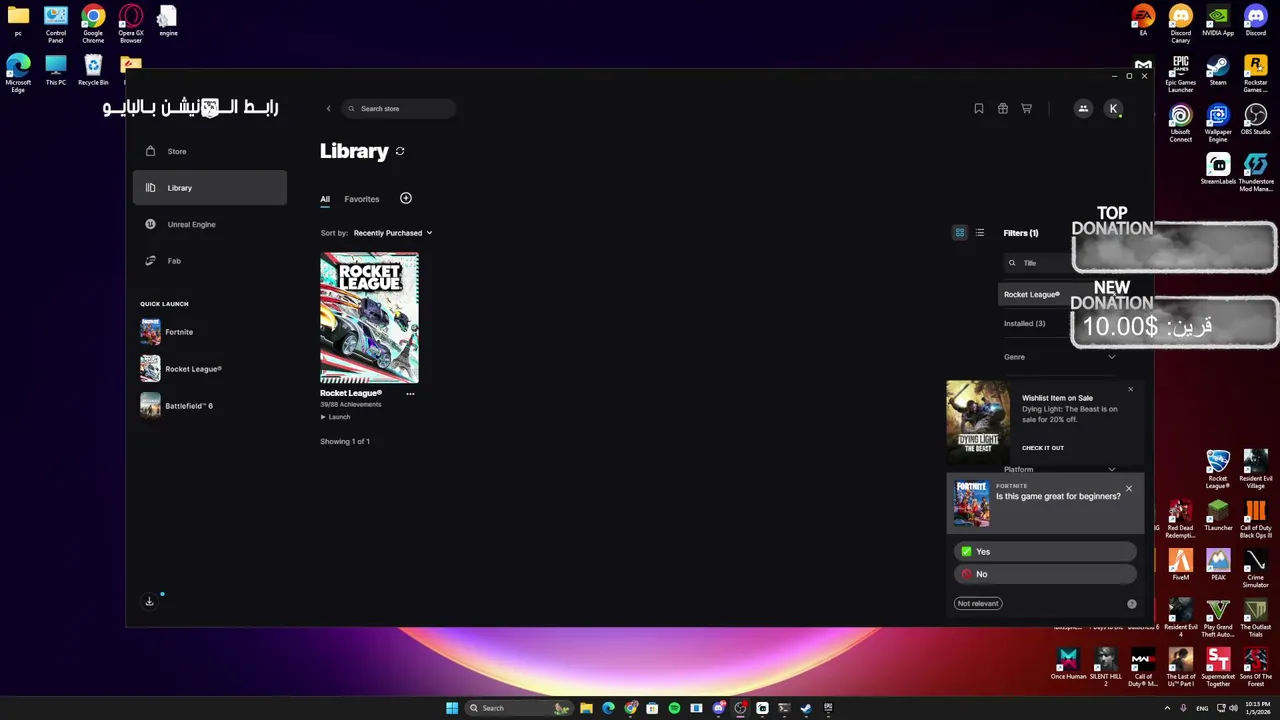The width and height of the screenshot is (1280, 720).
Task: Answer No to the Fortnite survey
Action: click(x=1045, y=574)
